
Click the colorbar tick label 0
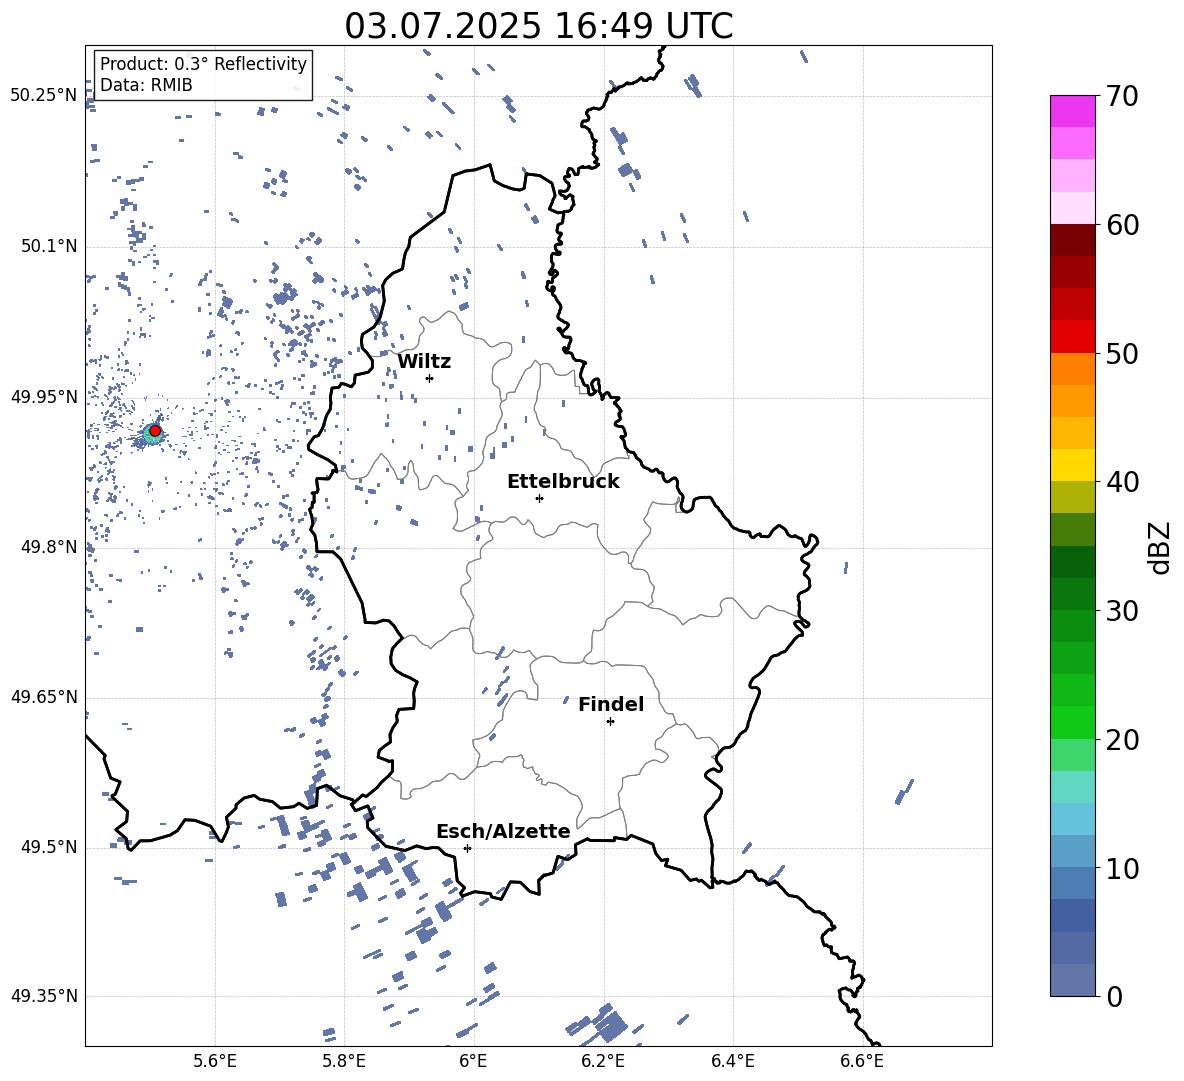coord(1114,996)
